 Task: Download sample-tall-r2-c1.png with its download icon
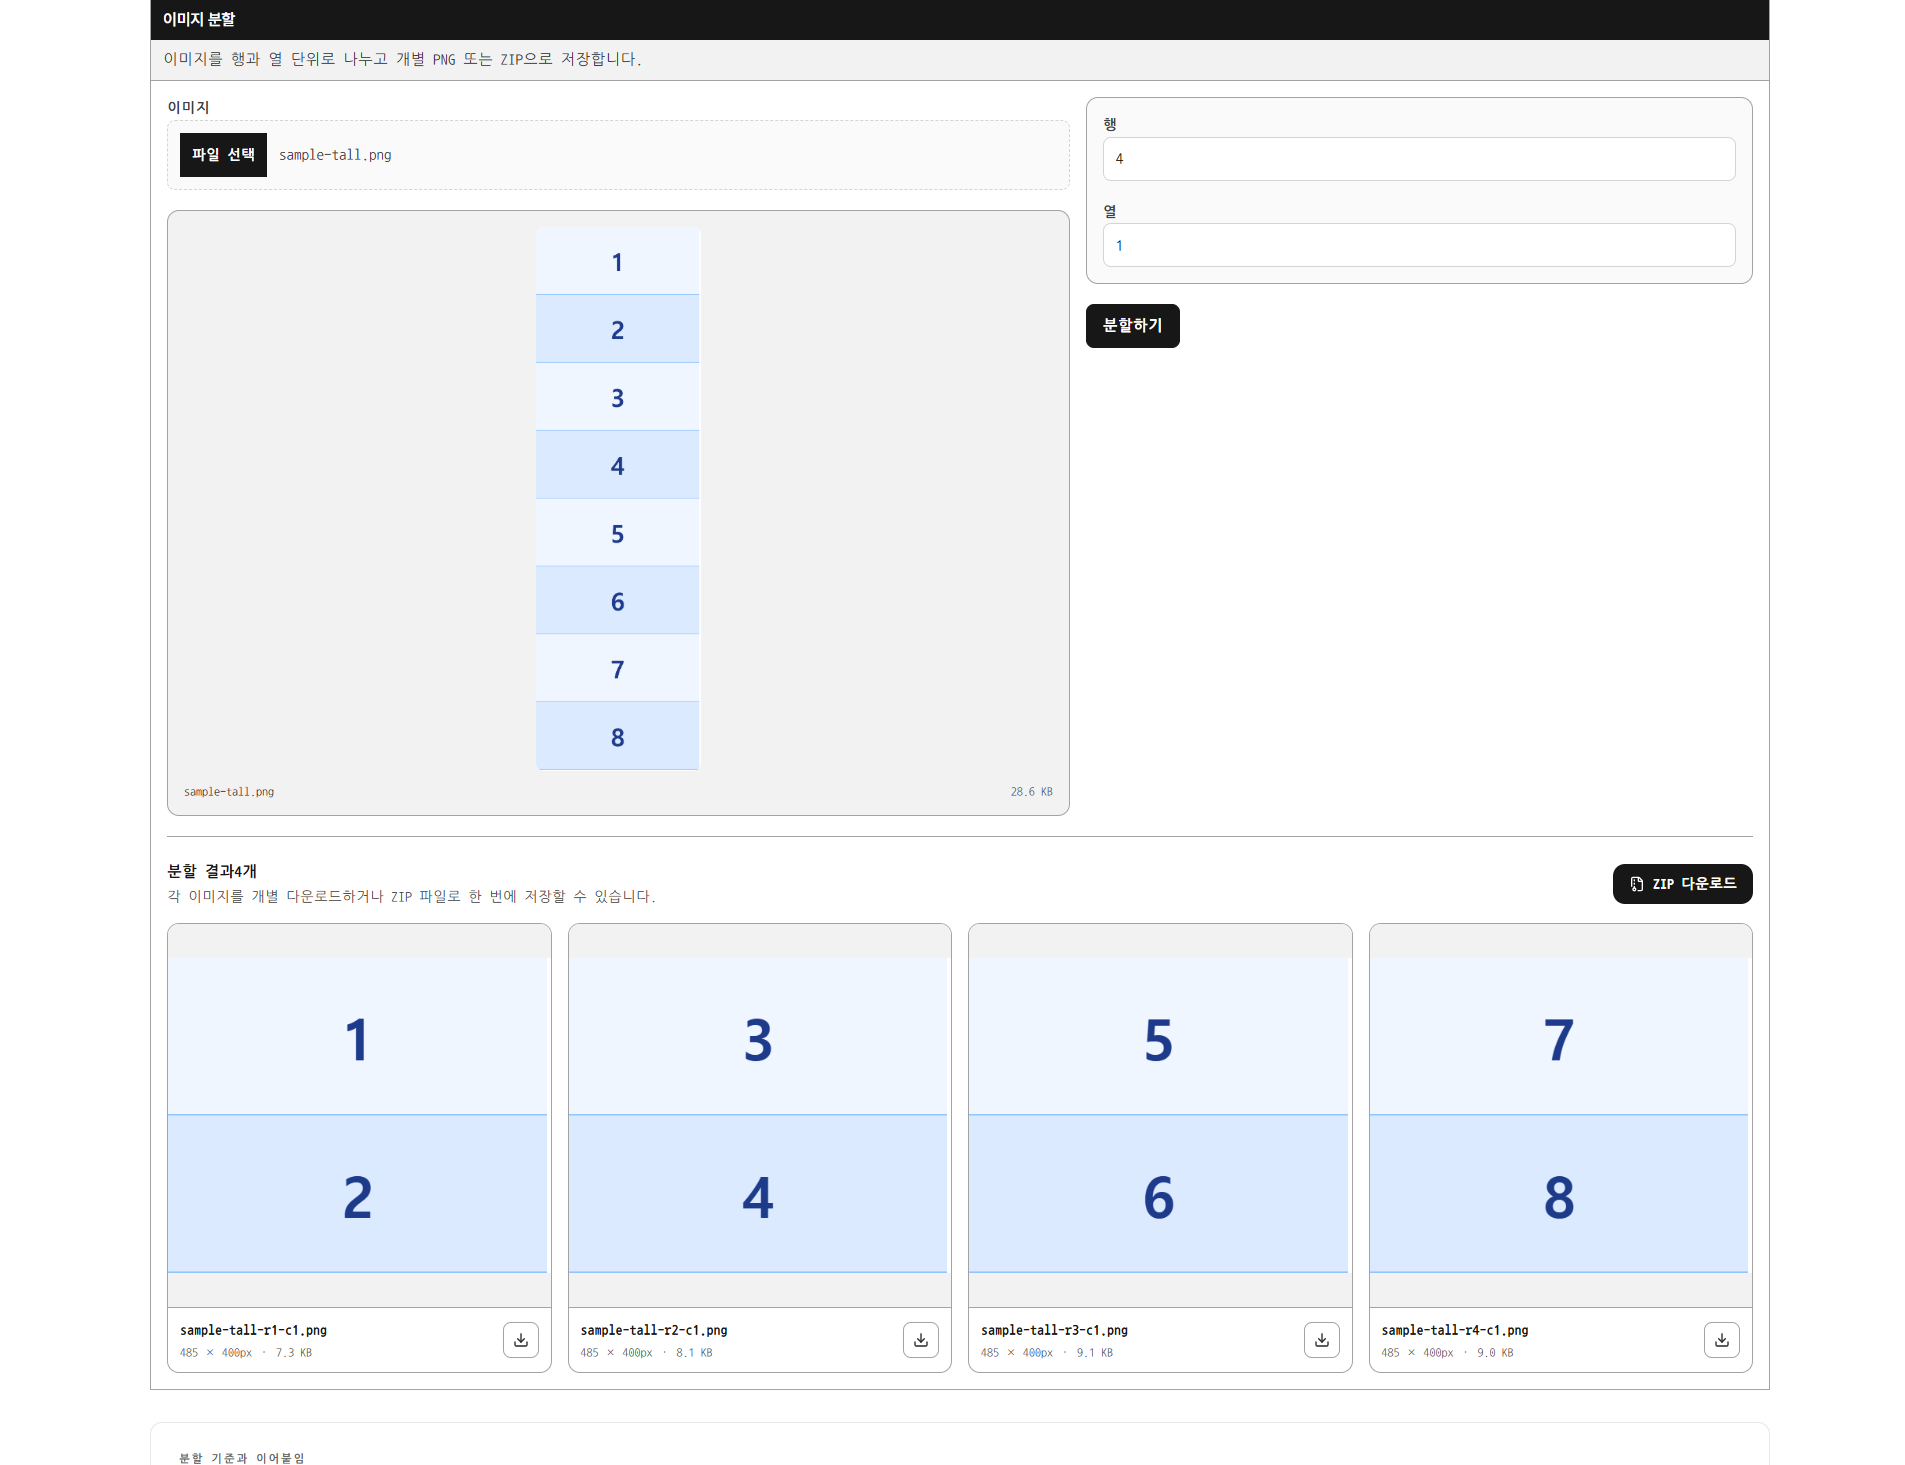(920, 1340)
